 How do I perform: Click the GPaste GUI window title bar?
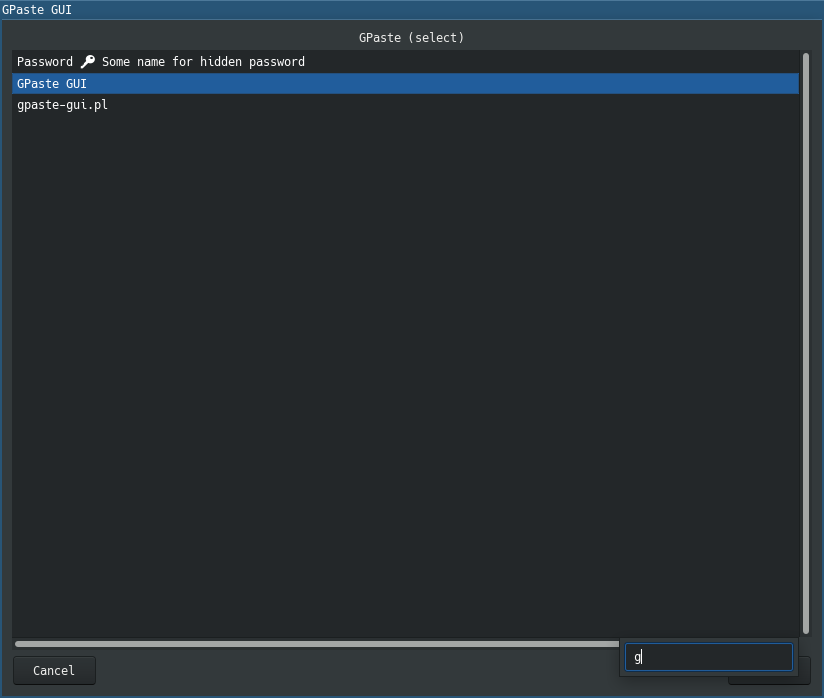click(x=412, y=9)
